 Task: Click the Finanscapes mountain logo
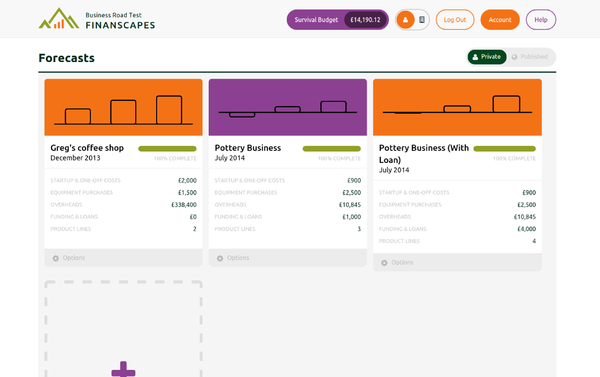pyautogui.click(x=59, y=18)
